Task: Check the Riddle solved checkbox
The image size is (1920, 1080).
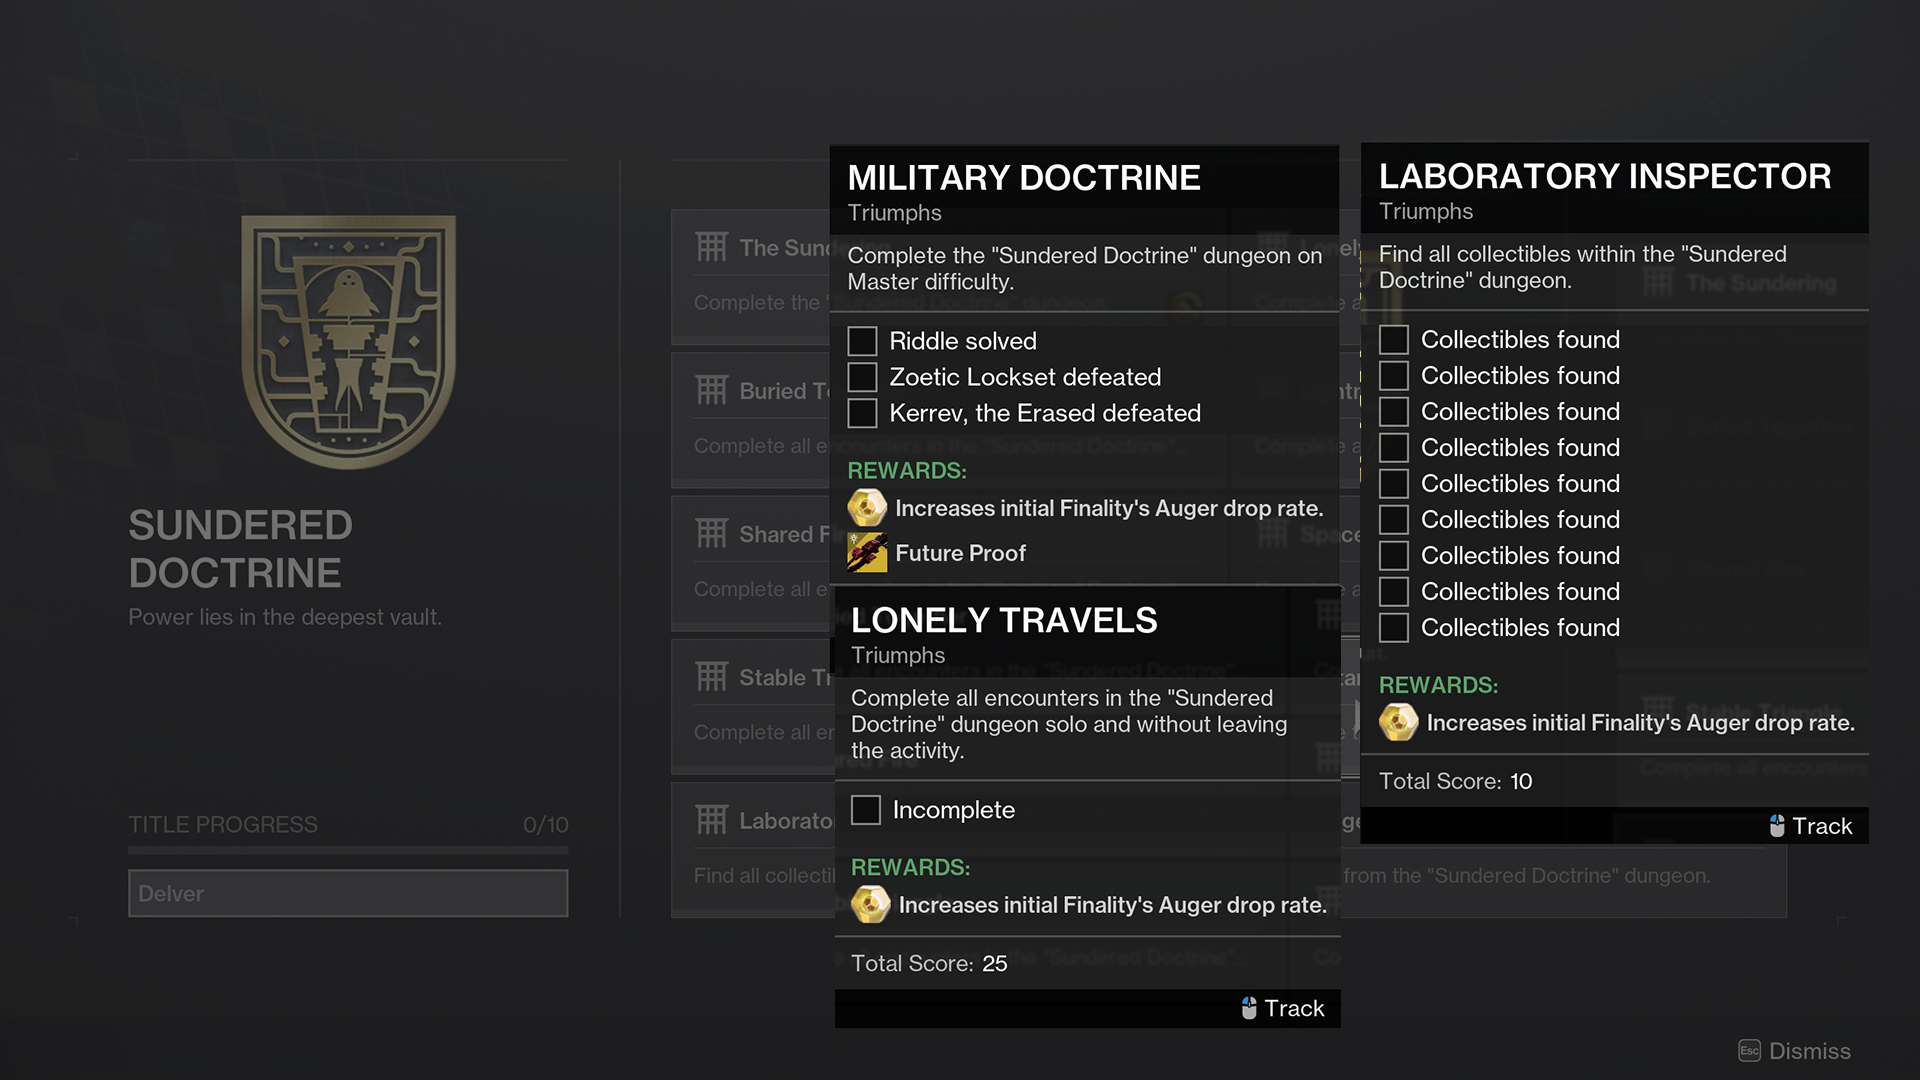Action: point(862,341)
